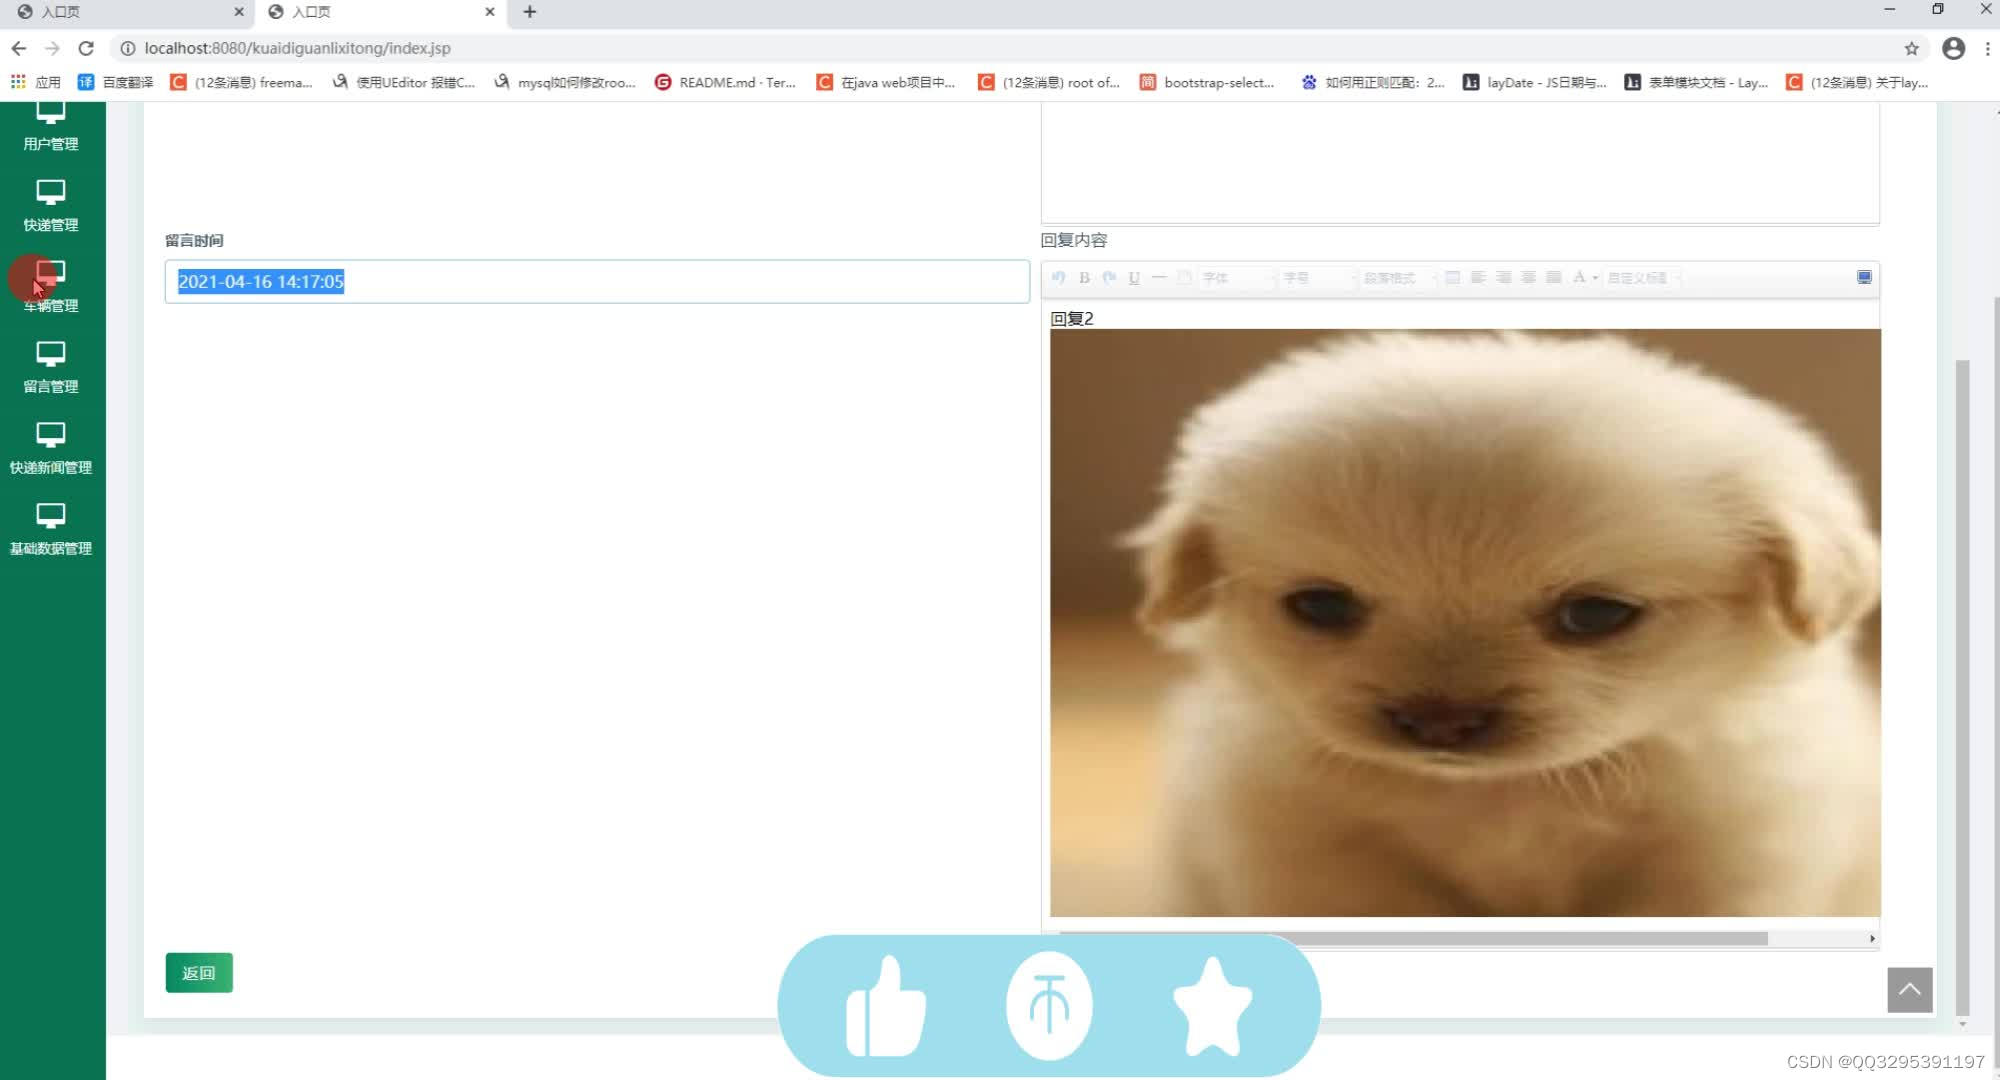The height and width of the screenshot is (1080, 2000).
Task: Click the justify-both icon in the editor toolbar
Action: [1553, 278]
